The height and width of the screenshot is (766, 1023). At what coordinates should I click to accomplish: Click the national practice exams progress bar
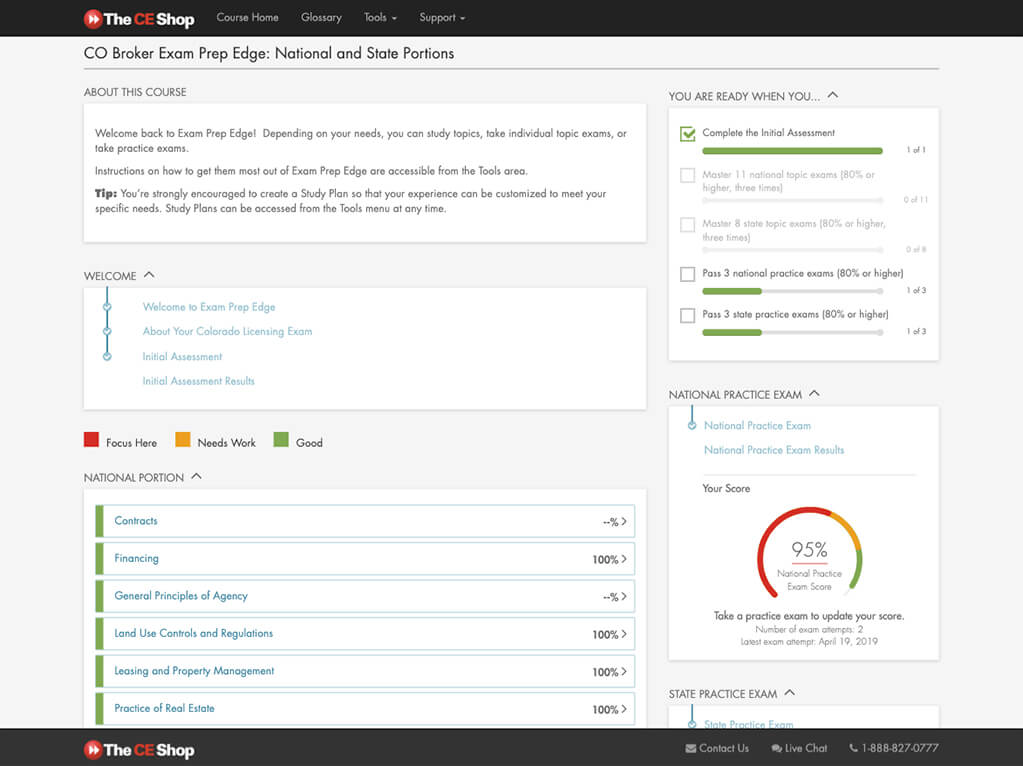793,291
